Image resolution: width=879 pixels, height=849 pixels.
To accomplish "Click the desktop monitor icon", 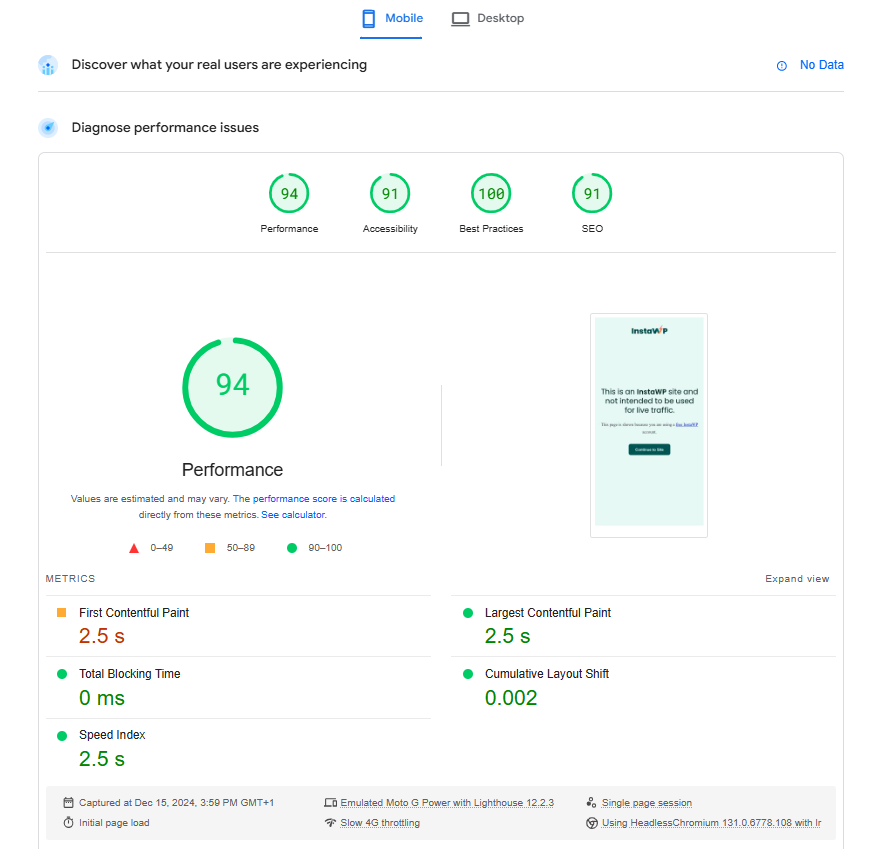I will 460,19.
